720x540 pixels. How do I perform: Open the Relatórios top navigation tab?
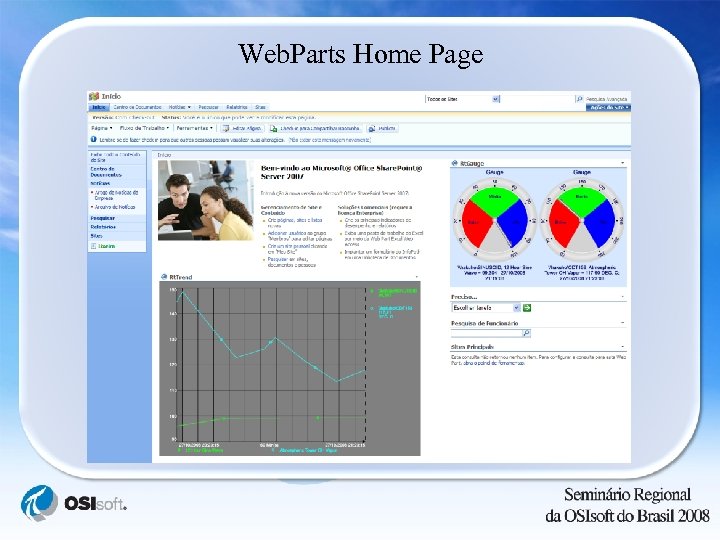[x=237, y=107]
